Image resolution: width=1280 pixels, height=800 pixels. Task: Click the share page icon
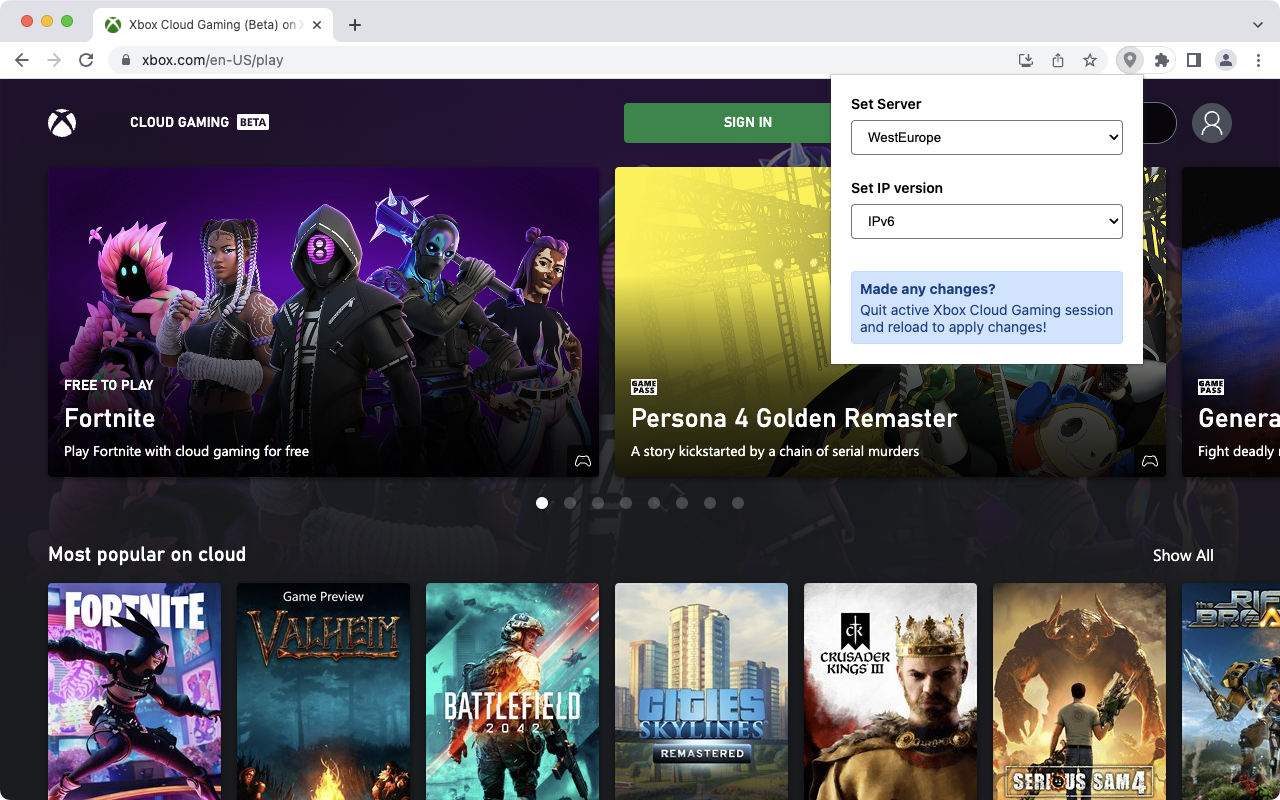(x=1058, y=60)
